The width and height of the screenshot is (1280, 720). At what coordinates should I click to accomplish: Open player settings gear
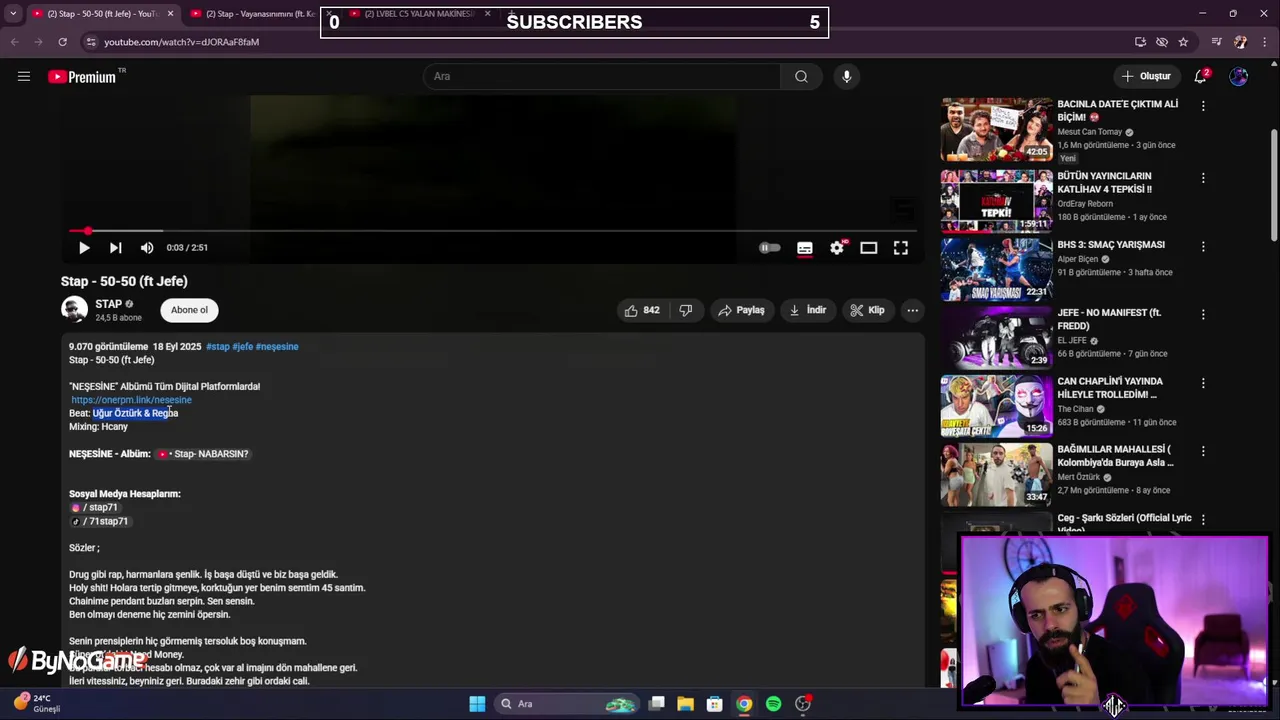837,248
